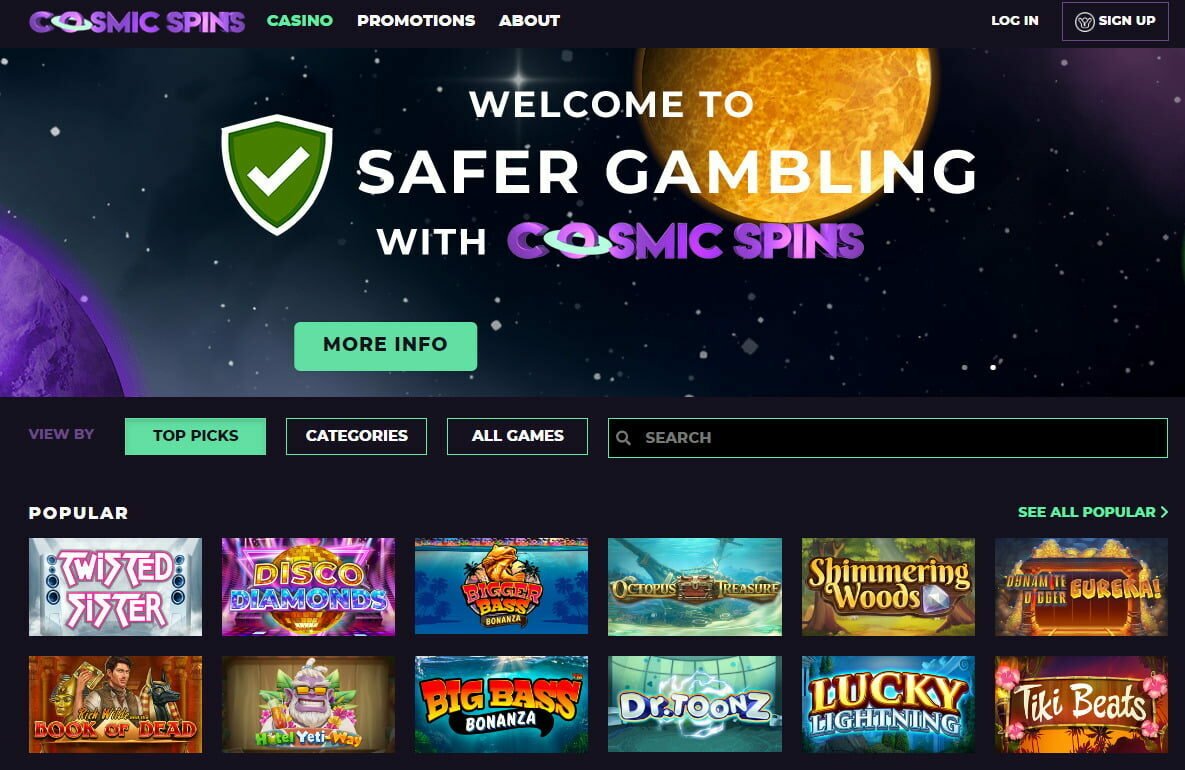Open the Lucky Lightning game tile
The width and height of the screenshot is (1185, 770).
point(888,704)
